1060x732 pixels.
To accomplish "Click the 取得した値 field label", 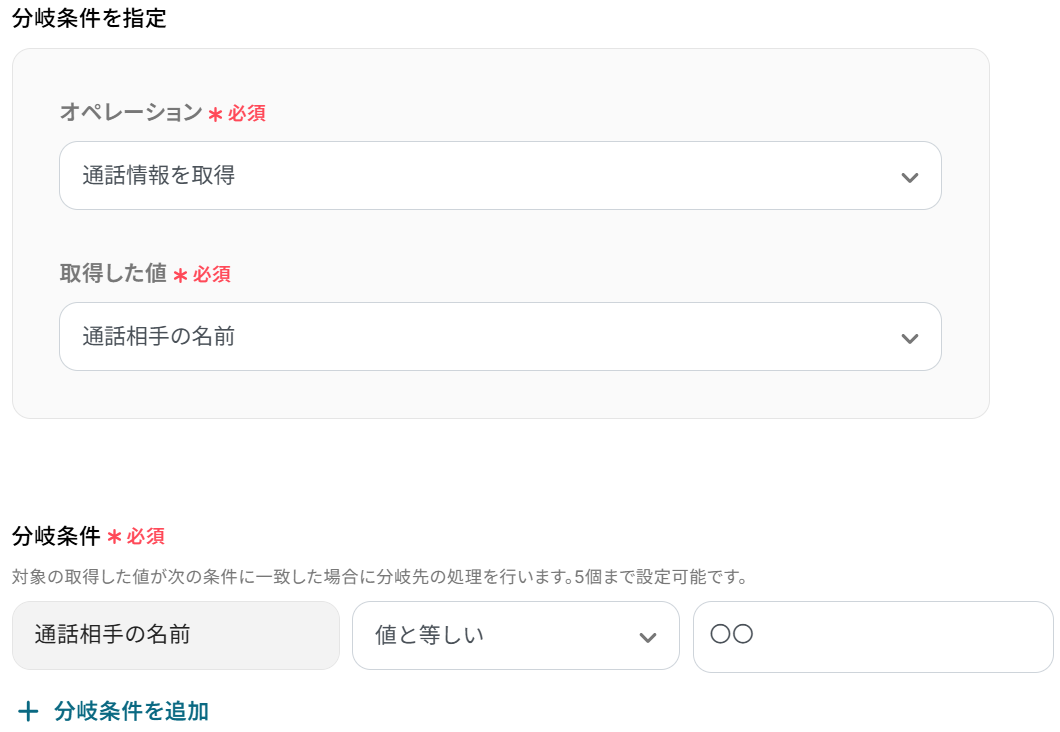I will click(x=113, y=273).
